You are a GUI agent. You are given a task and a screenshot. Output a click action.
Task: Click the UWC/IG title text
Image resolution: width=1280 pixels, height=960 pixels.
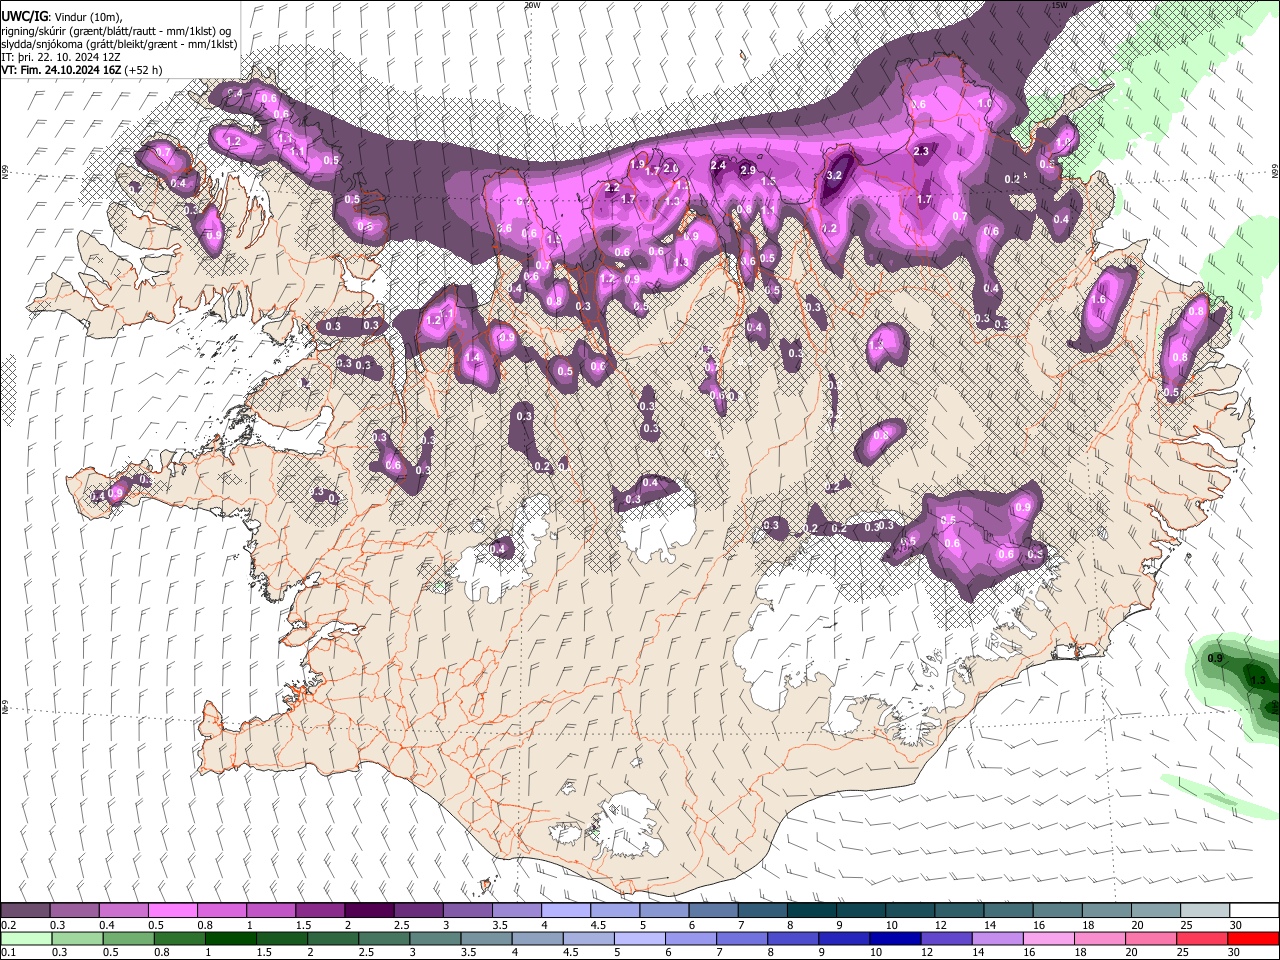click(24, 16)
